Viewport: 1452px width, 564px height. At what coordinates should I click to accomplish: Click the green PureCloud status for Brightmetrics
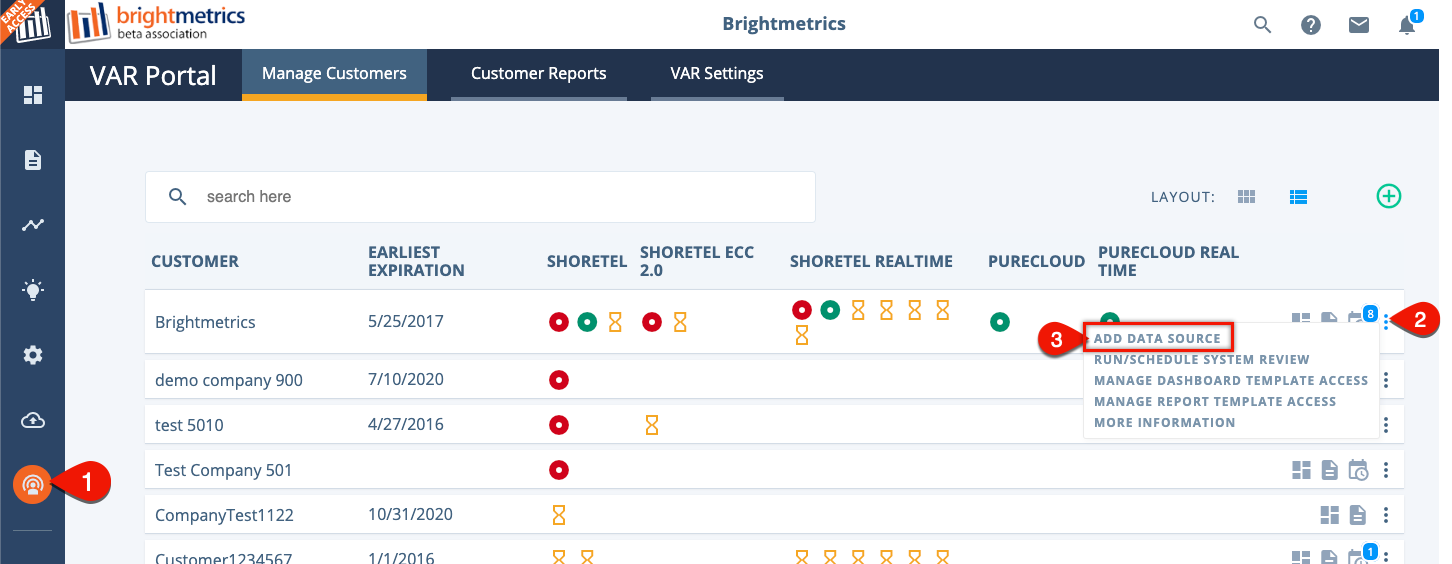(999, 322)
